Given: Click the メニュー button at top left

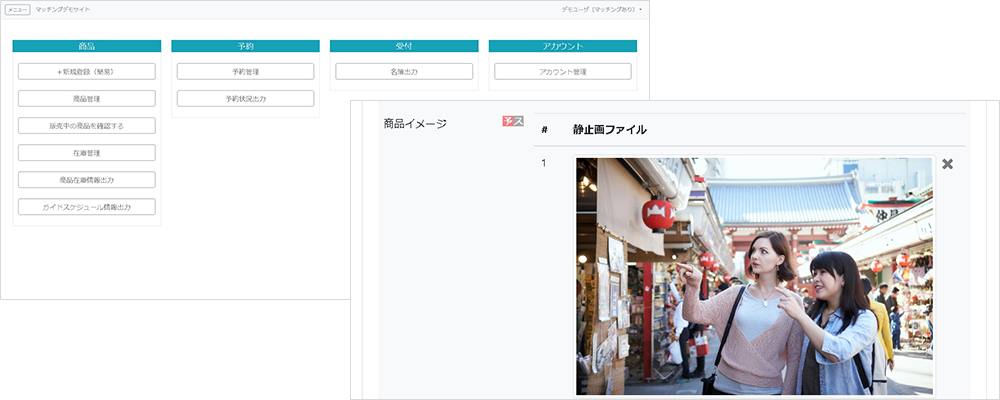Looking at the screenshot, I should (x=17, y=10).
